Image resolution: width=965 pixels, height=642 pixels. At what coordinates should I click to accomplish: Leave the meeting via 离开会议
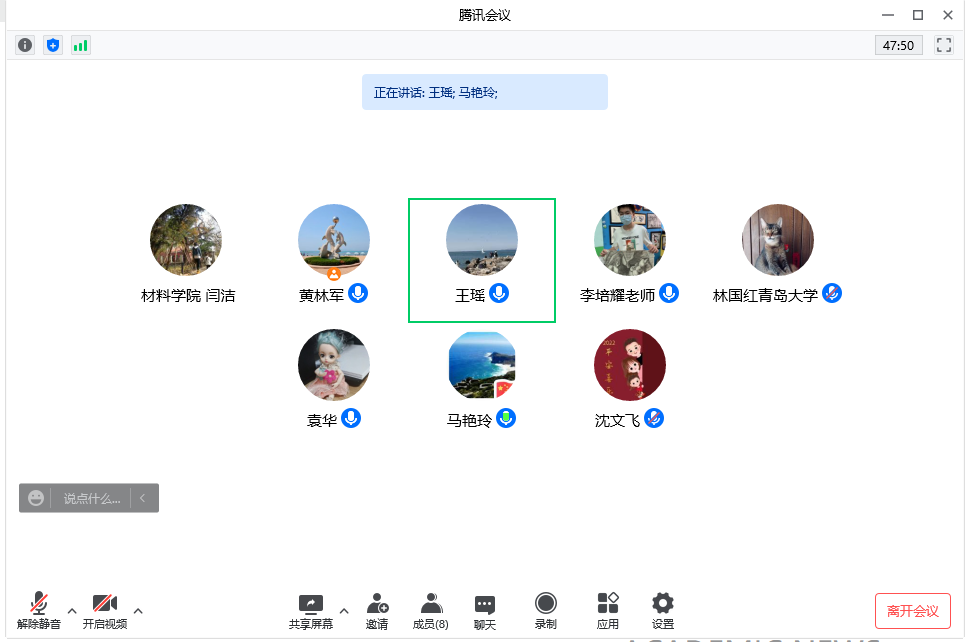pos(912,611)
